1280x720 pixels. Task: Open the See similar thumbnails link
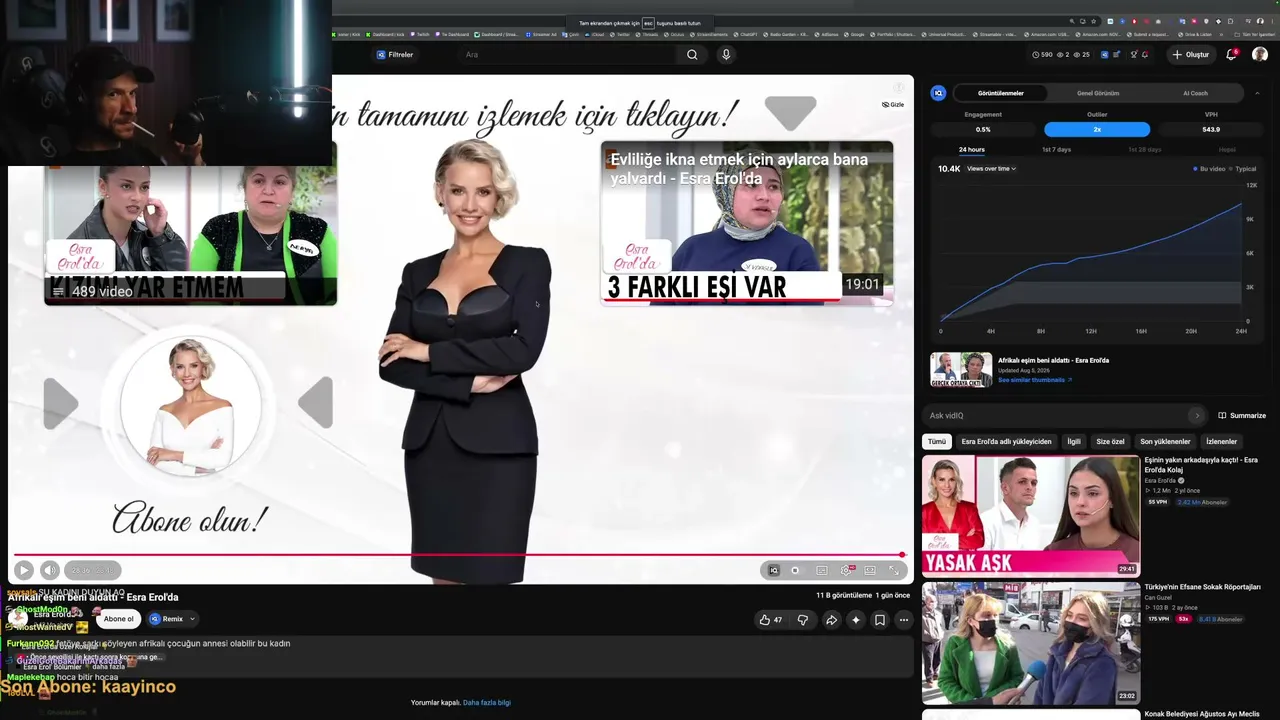click(x=1035, y=380)
